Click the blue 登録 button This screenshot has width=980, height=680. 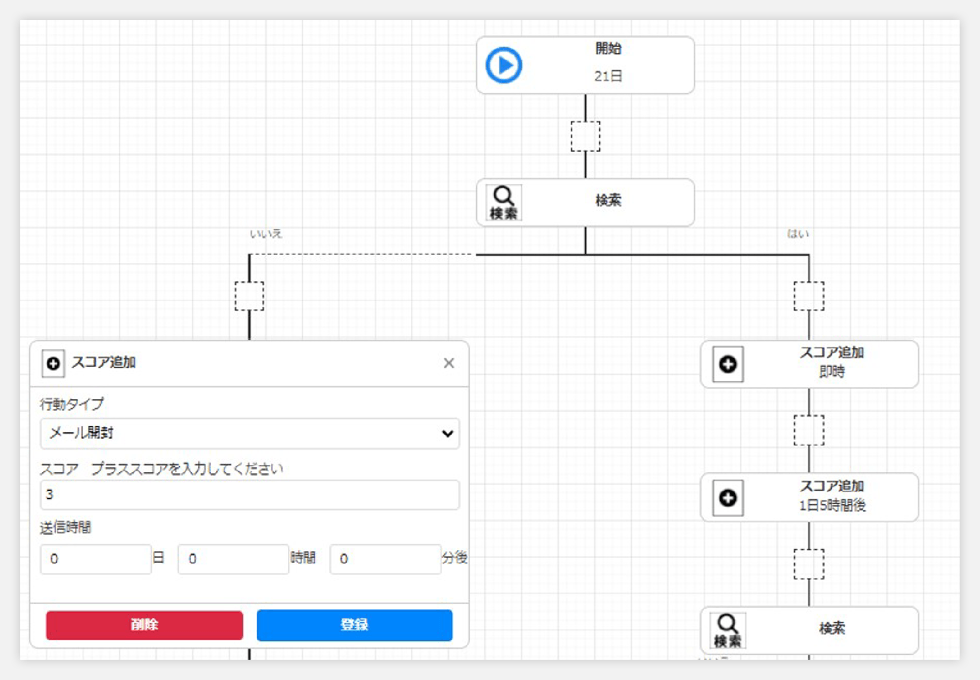(354, 625)
